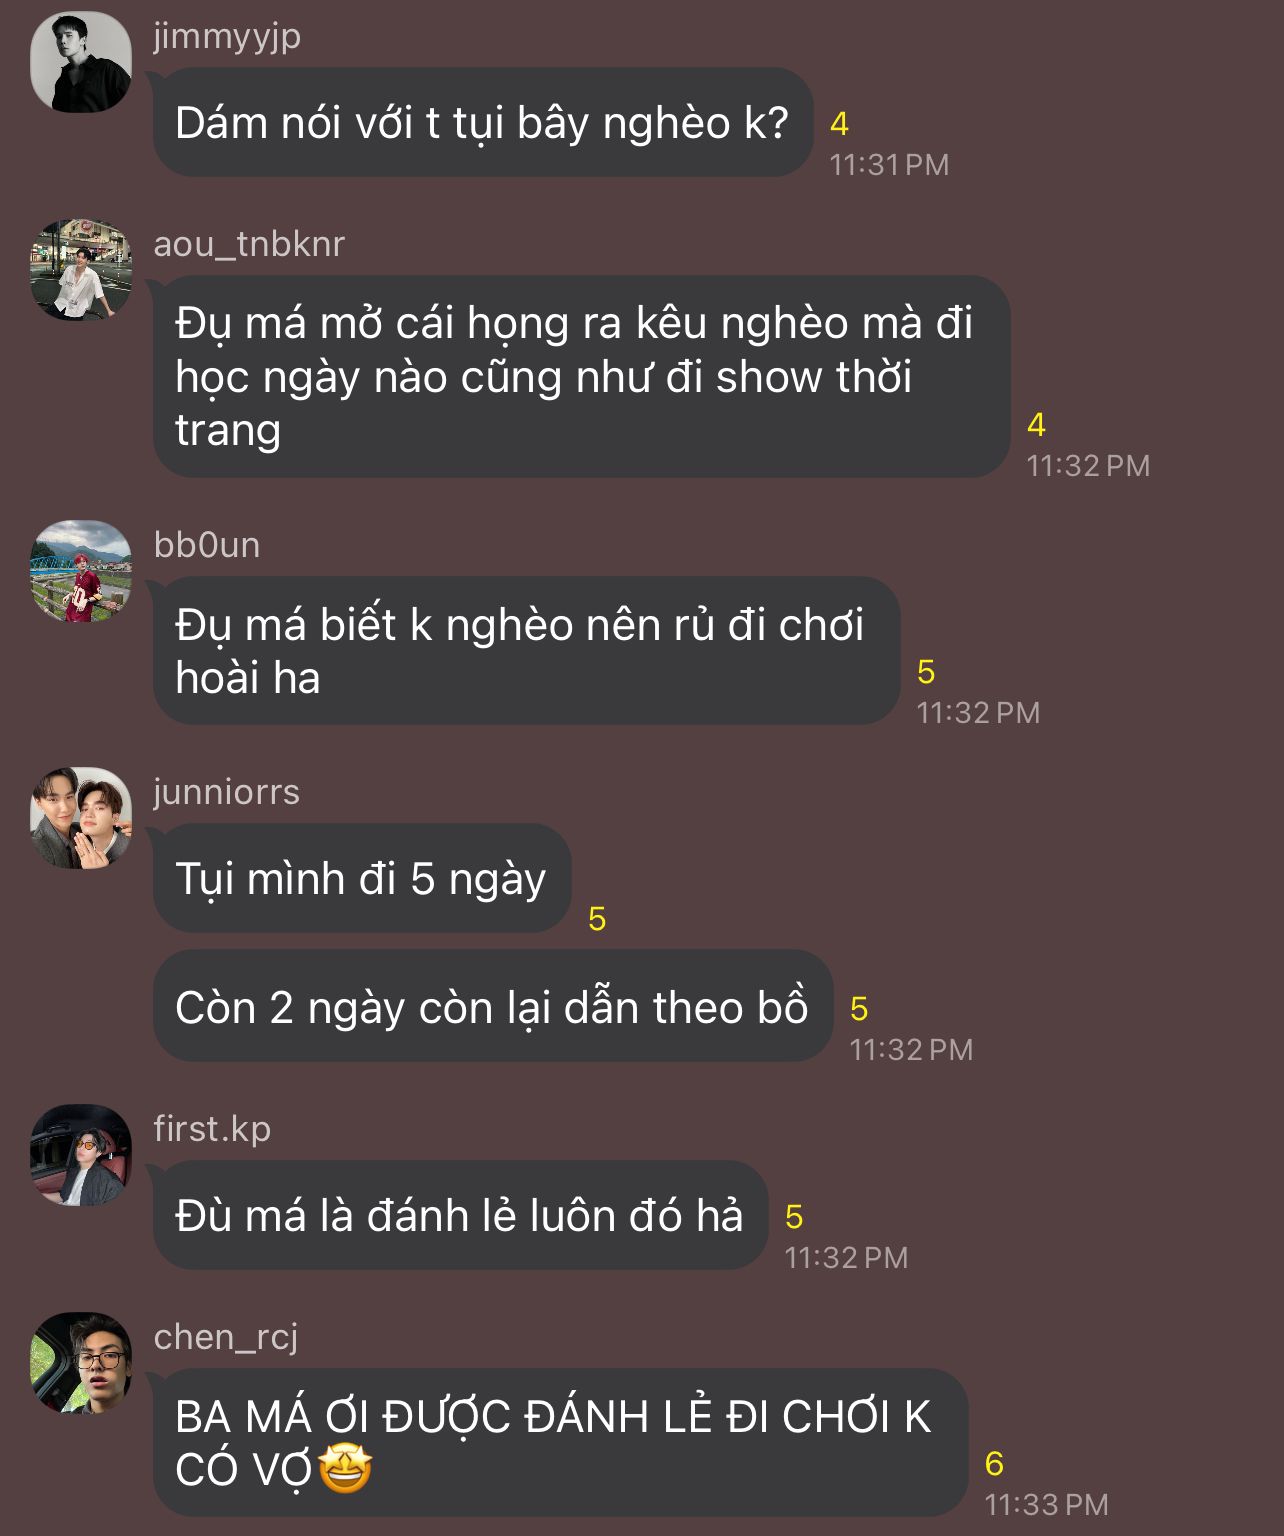
Task: Tap jimmyyjp's profile picture
Action: click(x=81, y=62)
